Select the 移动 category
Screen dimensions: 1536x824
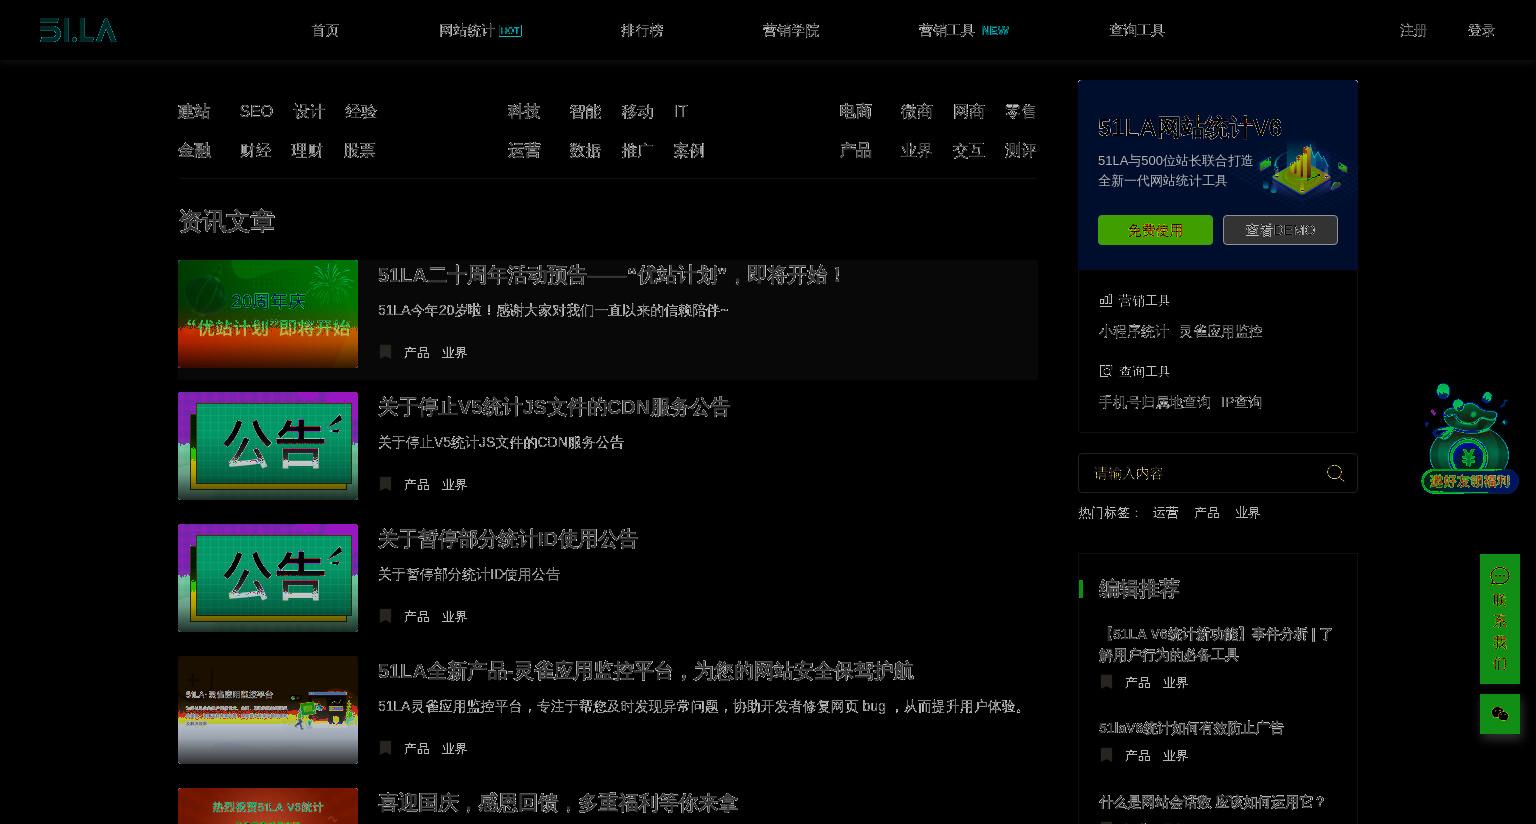637,111
